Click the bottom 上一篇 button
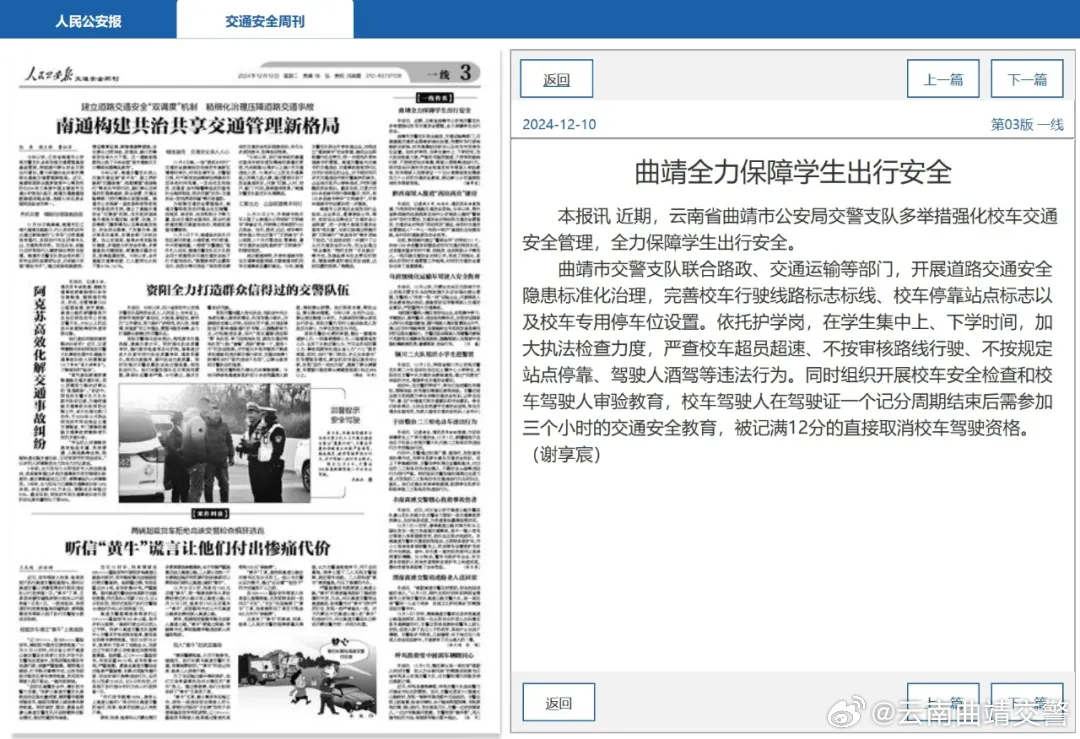Screen dimensions: 1080x739 (x=942, y=702)
